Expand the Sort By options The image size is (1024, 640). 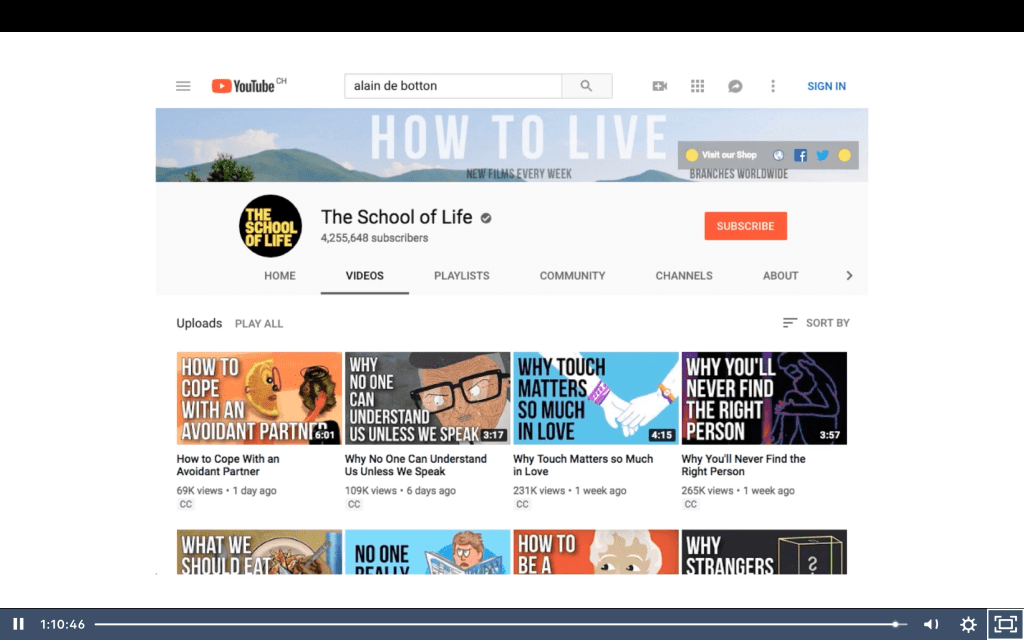tap(816, 323)
